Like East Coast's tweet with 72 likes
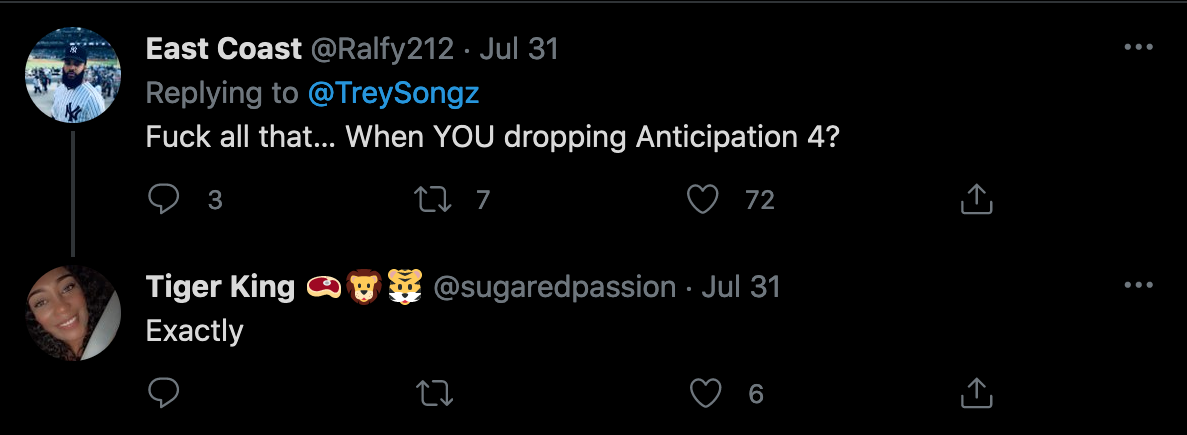The height and width of the screenshot is (435, 1187). (x=704, y=200)
